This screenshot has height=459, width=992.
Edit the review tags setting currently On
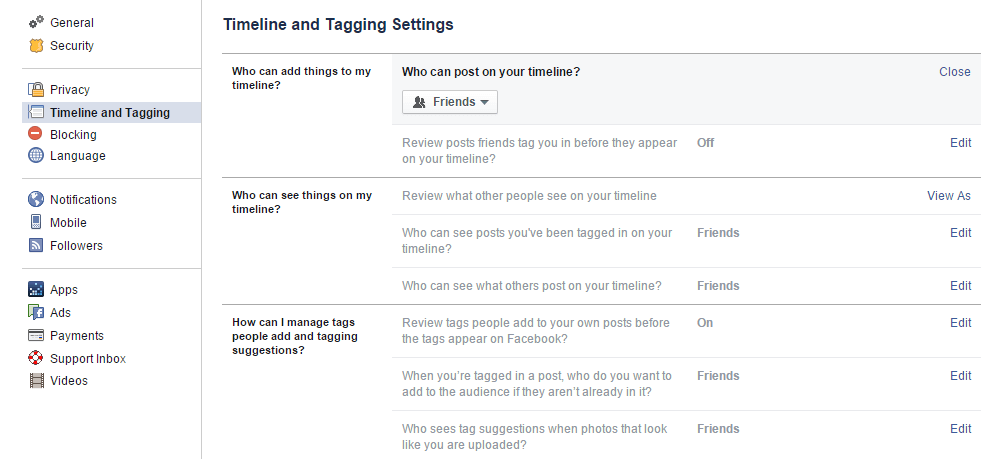[961, 323]
